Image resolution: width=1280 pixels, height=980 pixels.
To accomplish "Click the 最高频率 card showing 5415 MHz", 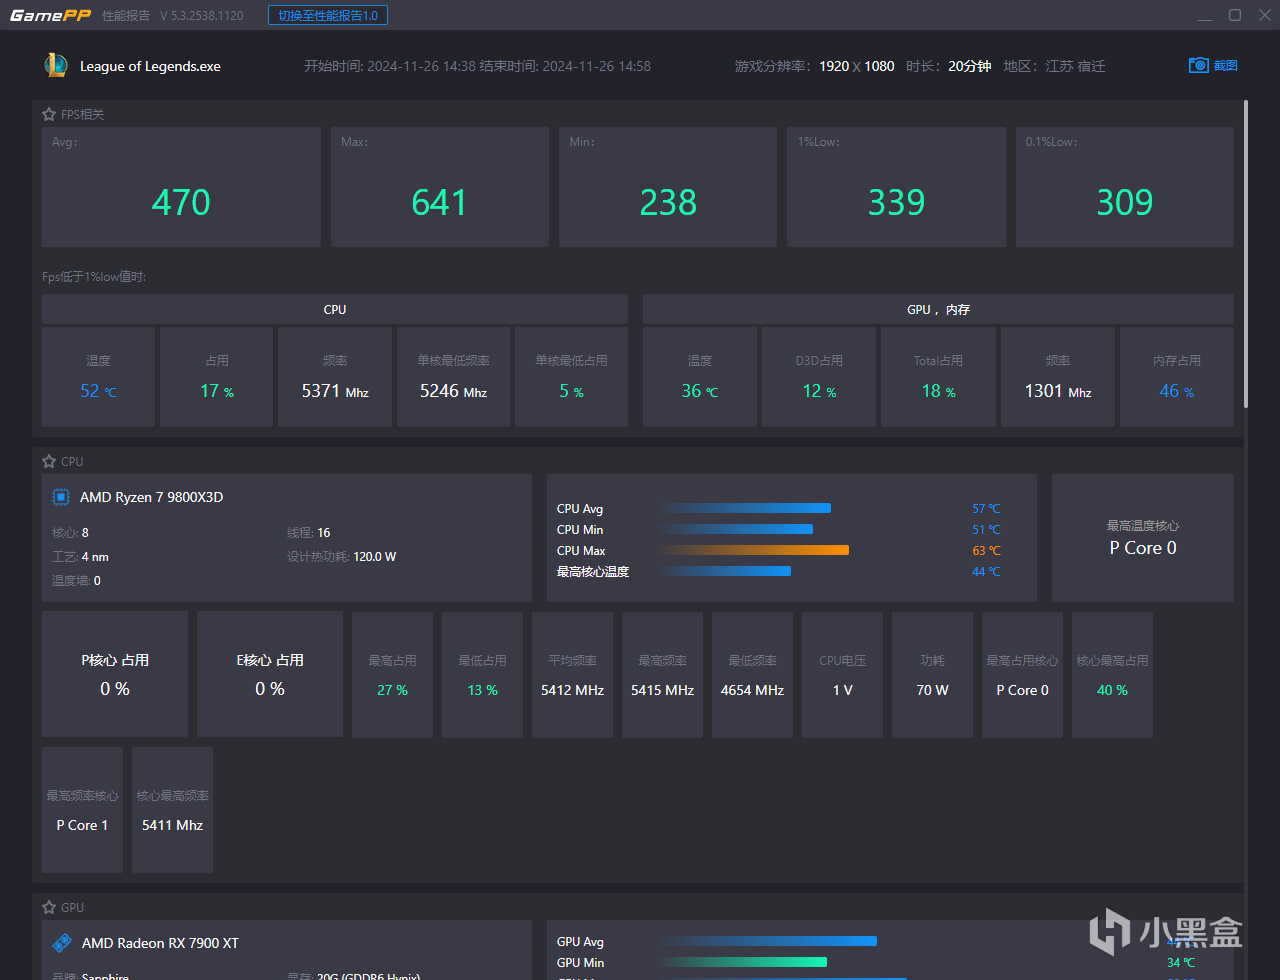I will pos(662,675).
